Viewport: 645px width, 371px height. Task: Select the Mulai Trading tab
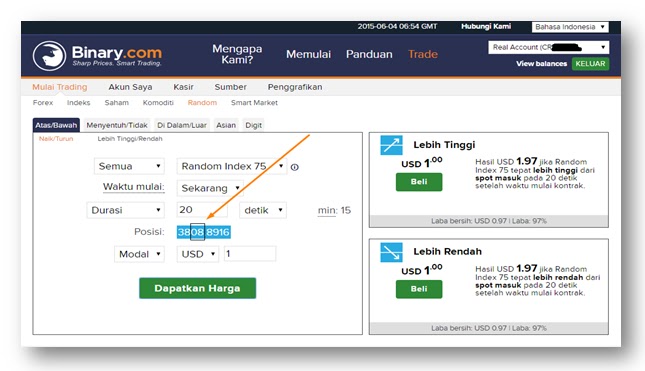click(x=60, y=87)
